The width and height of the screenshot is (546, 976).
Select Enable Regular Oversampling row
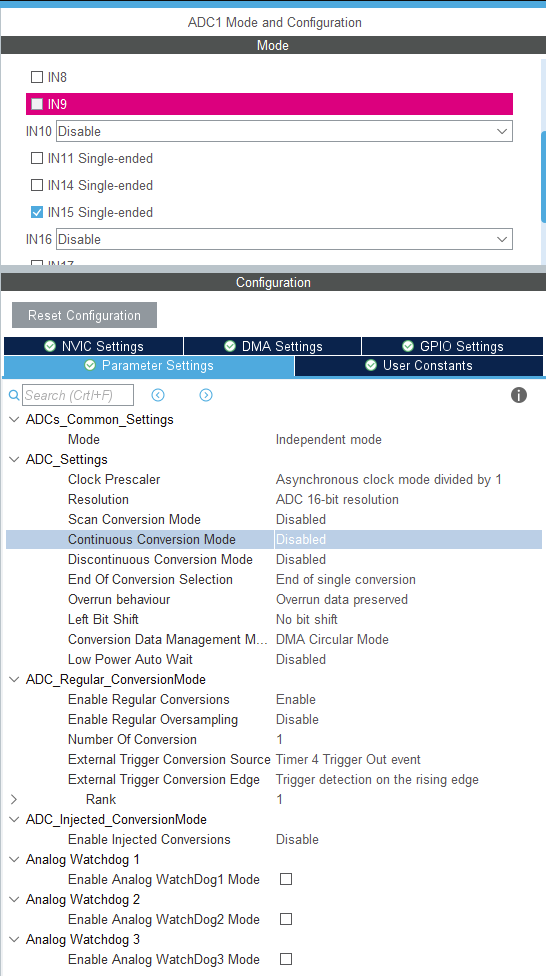pyautogui.click(x=274, y=720)
